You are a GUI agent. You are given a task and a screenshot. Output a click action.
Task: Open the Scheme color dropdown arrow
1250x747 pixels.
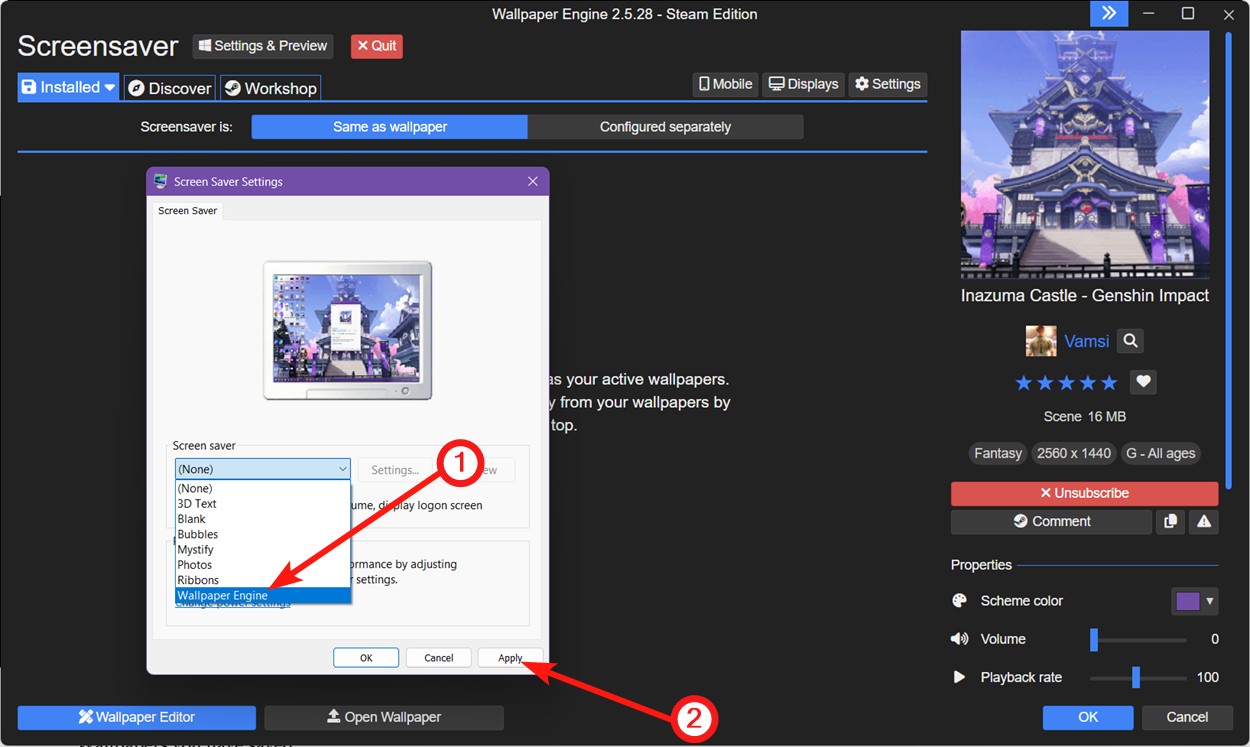1209,600
